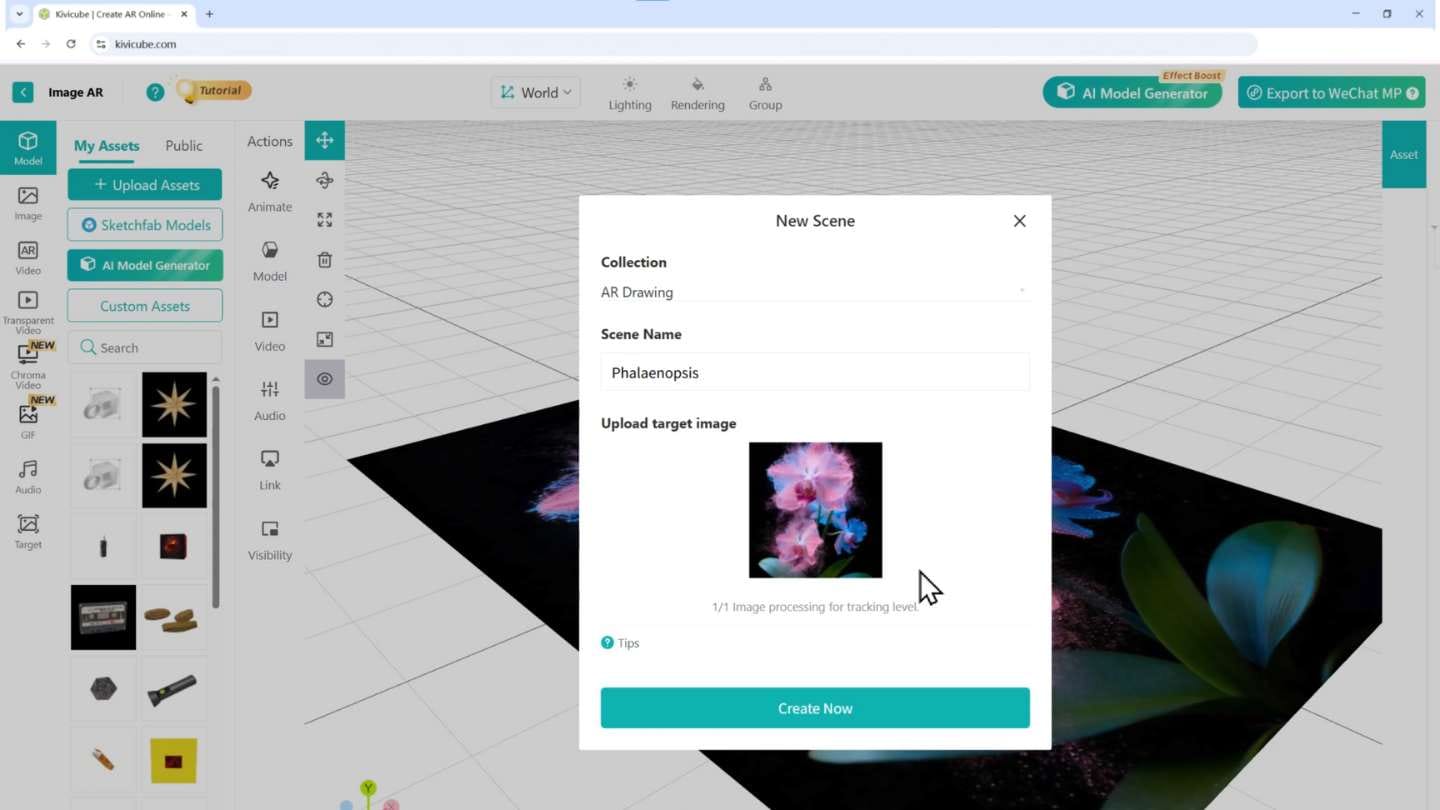Screen dimensions: 1440x810
Task: Open the Animate action panel
Action: coord(270,191)
